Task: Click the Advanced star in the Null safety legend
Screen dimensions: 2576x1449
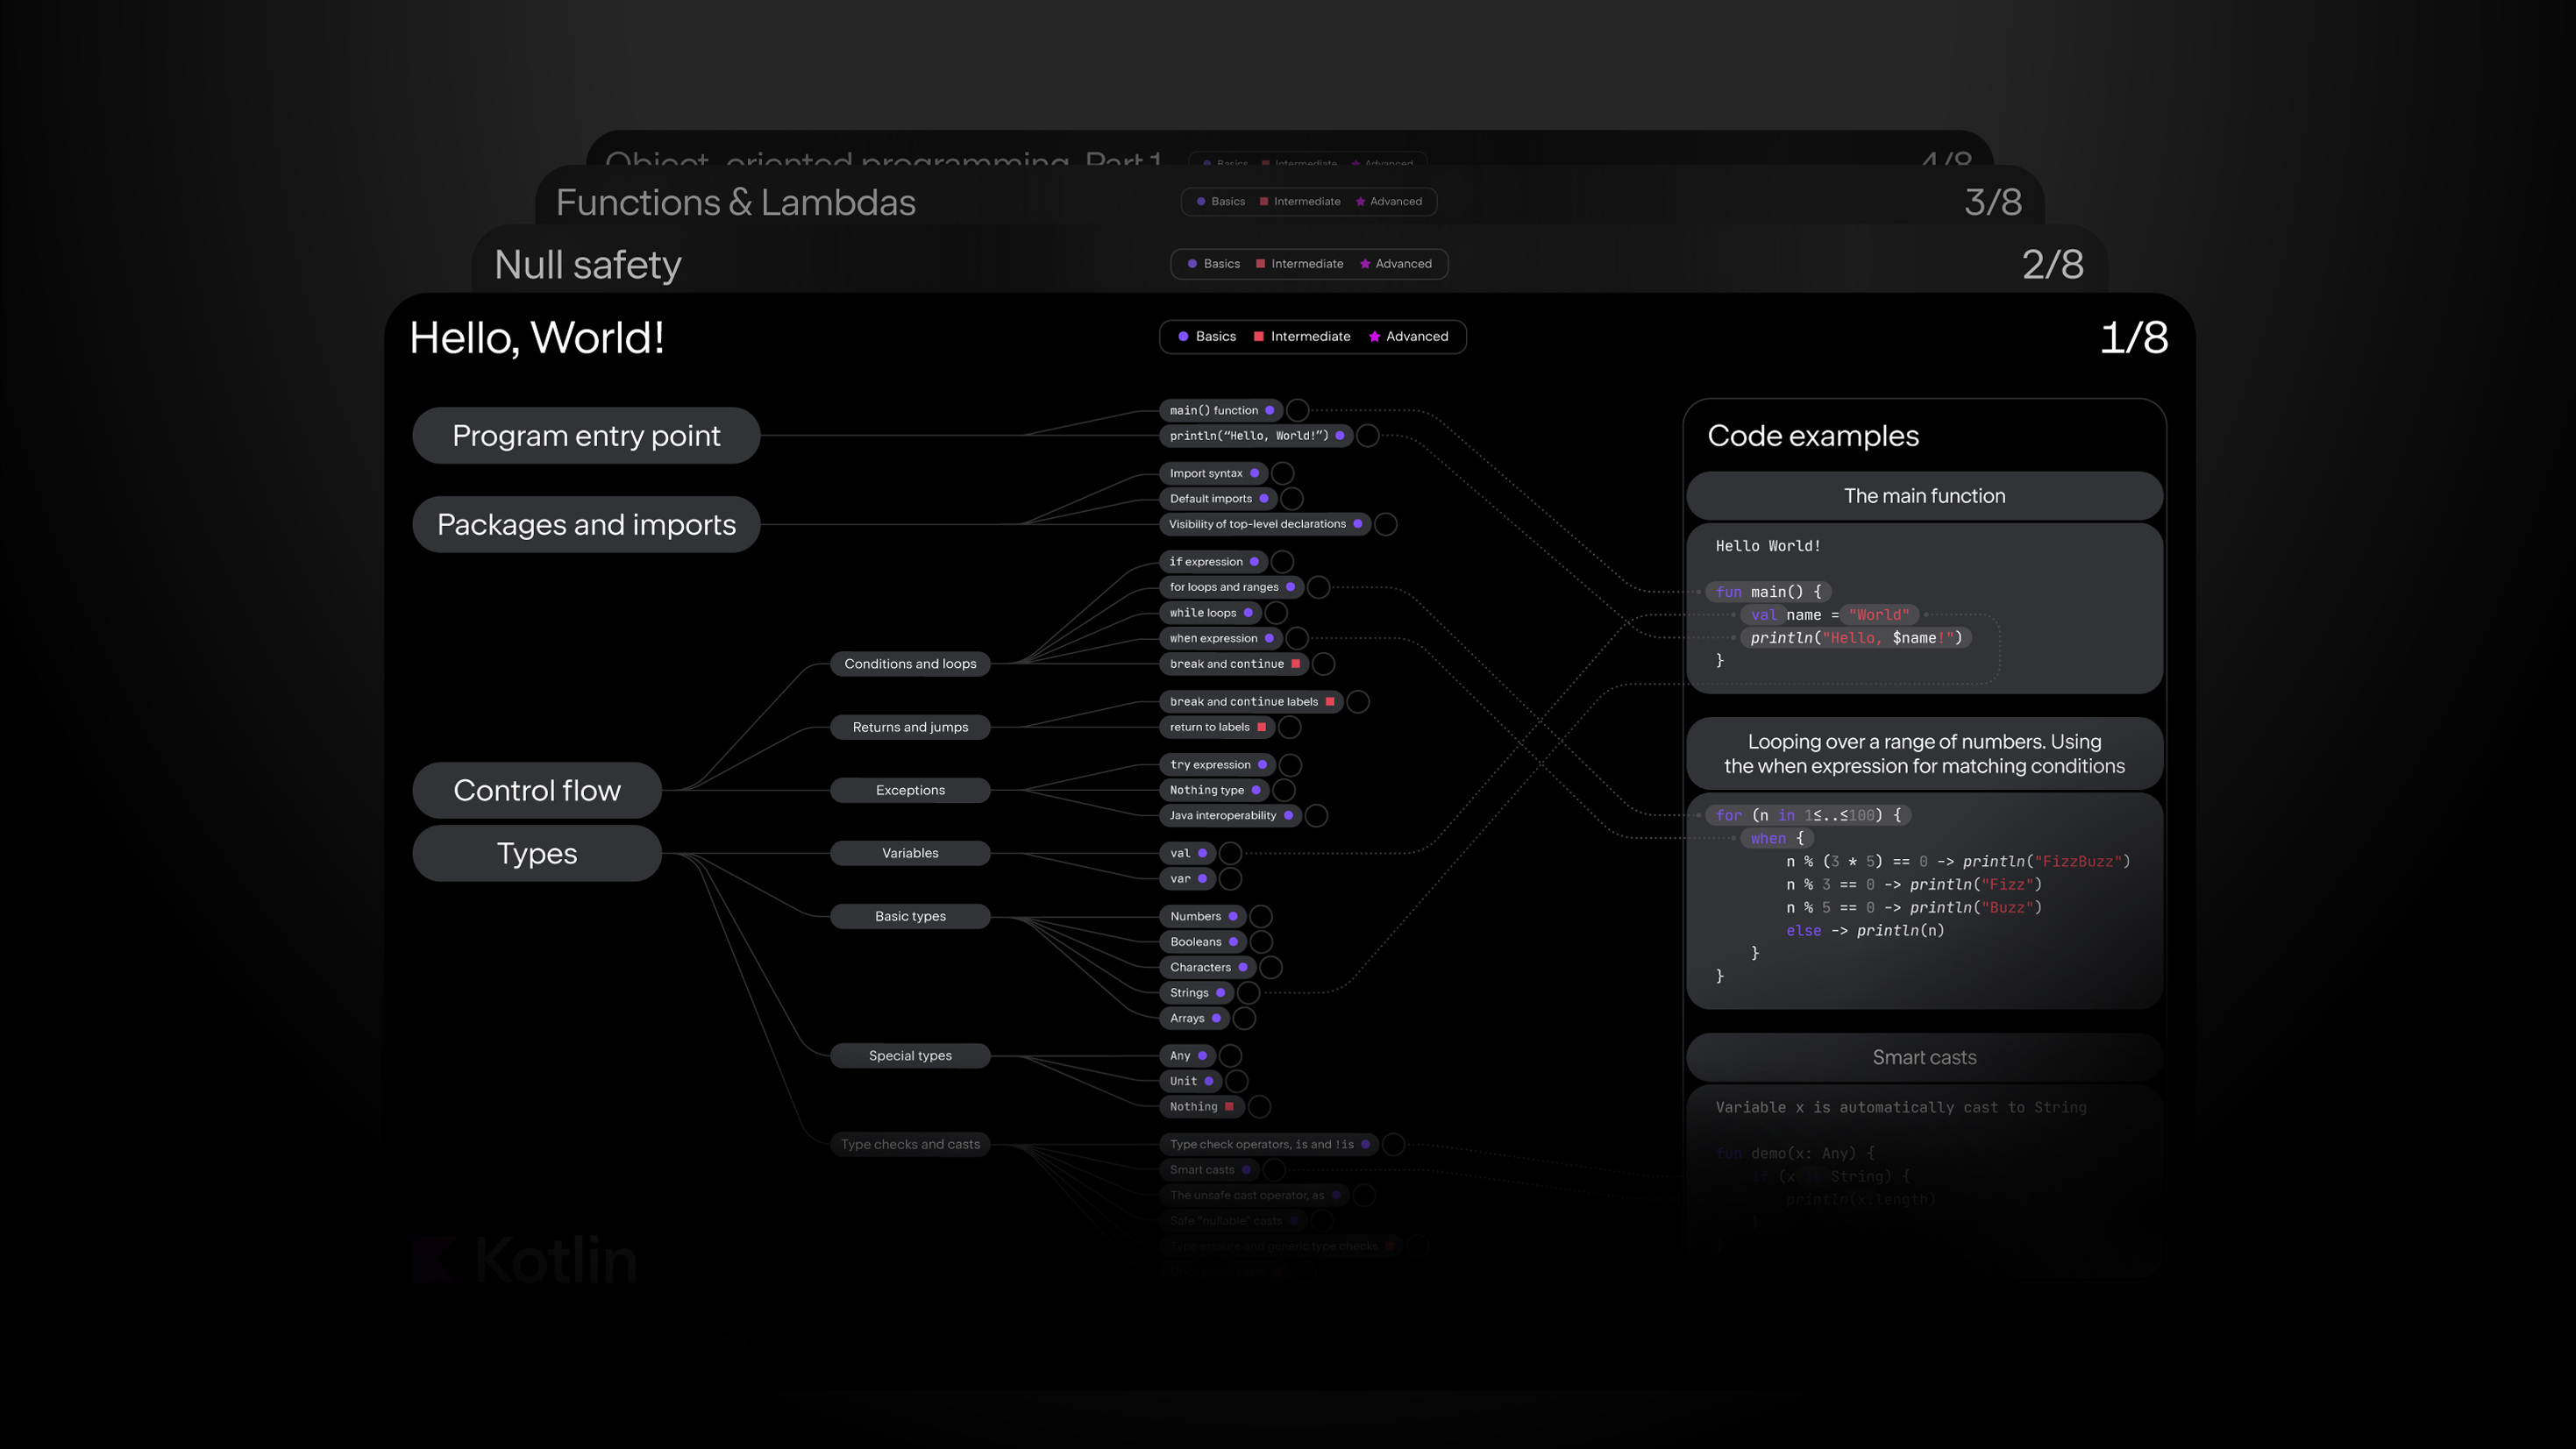Action: click(x=1364, y=264)
